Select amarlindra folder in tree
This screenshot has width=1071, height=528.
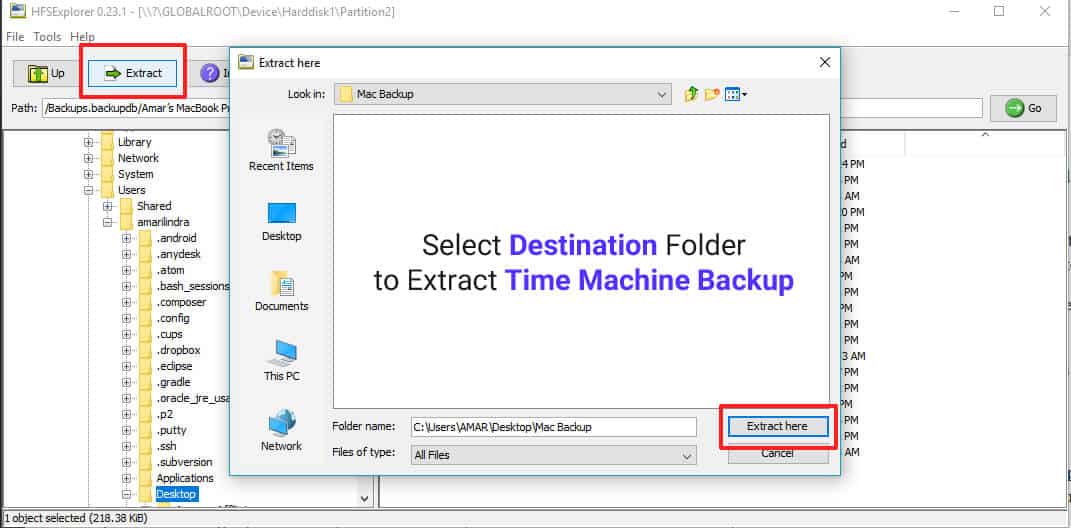[163, 222]
